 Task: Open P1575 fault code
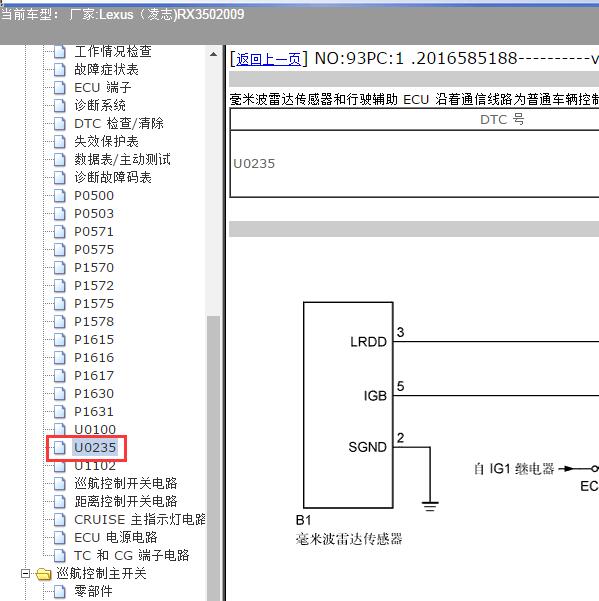click(x=94, y=304)
